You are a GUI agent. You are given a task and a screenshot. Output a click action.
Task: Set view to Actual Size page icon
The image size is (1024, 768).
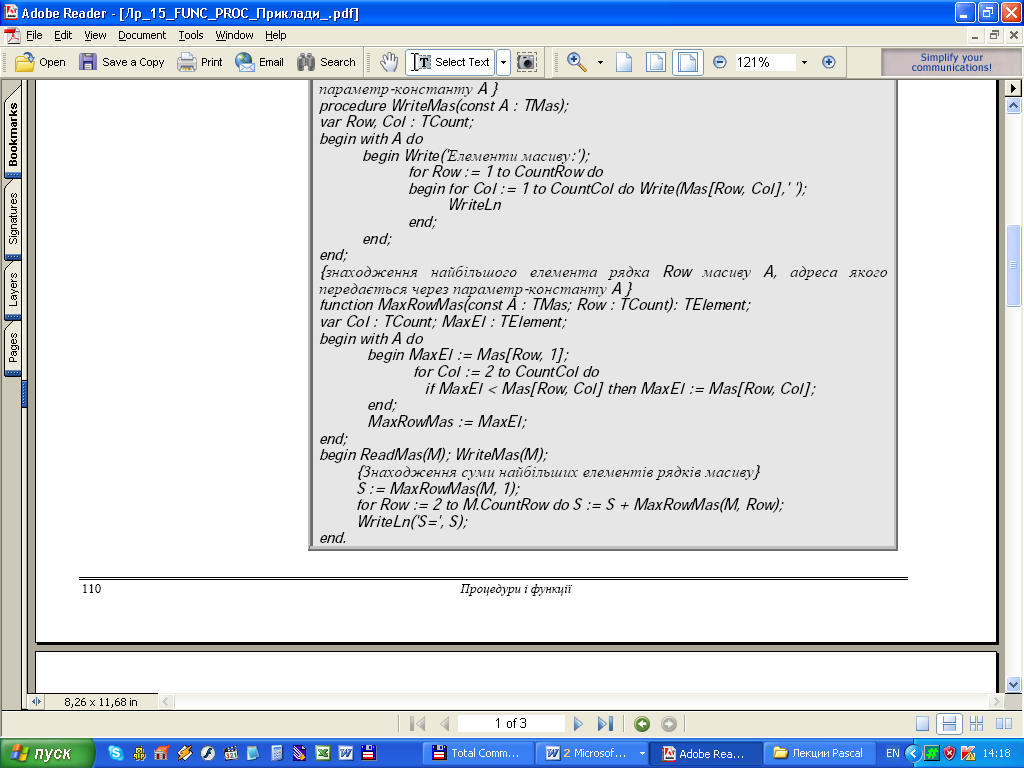624,62
